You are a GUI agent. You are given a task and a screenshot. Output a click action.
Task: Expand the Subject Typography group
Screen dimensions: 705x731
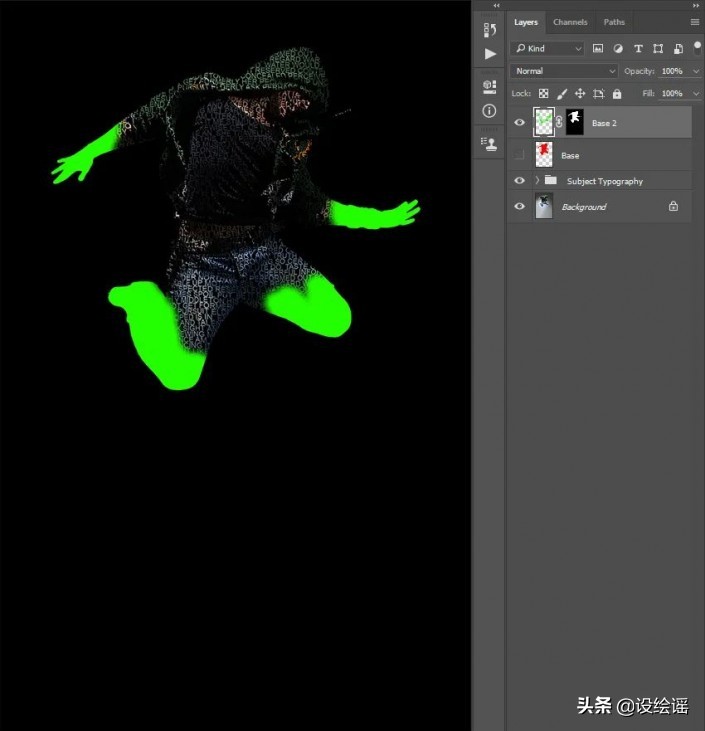537,180
